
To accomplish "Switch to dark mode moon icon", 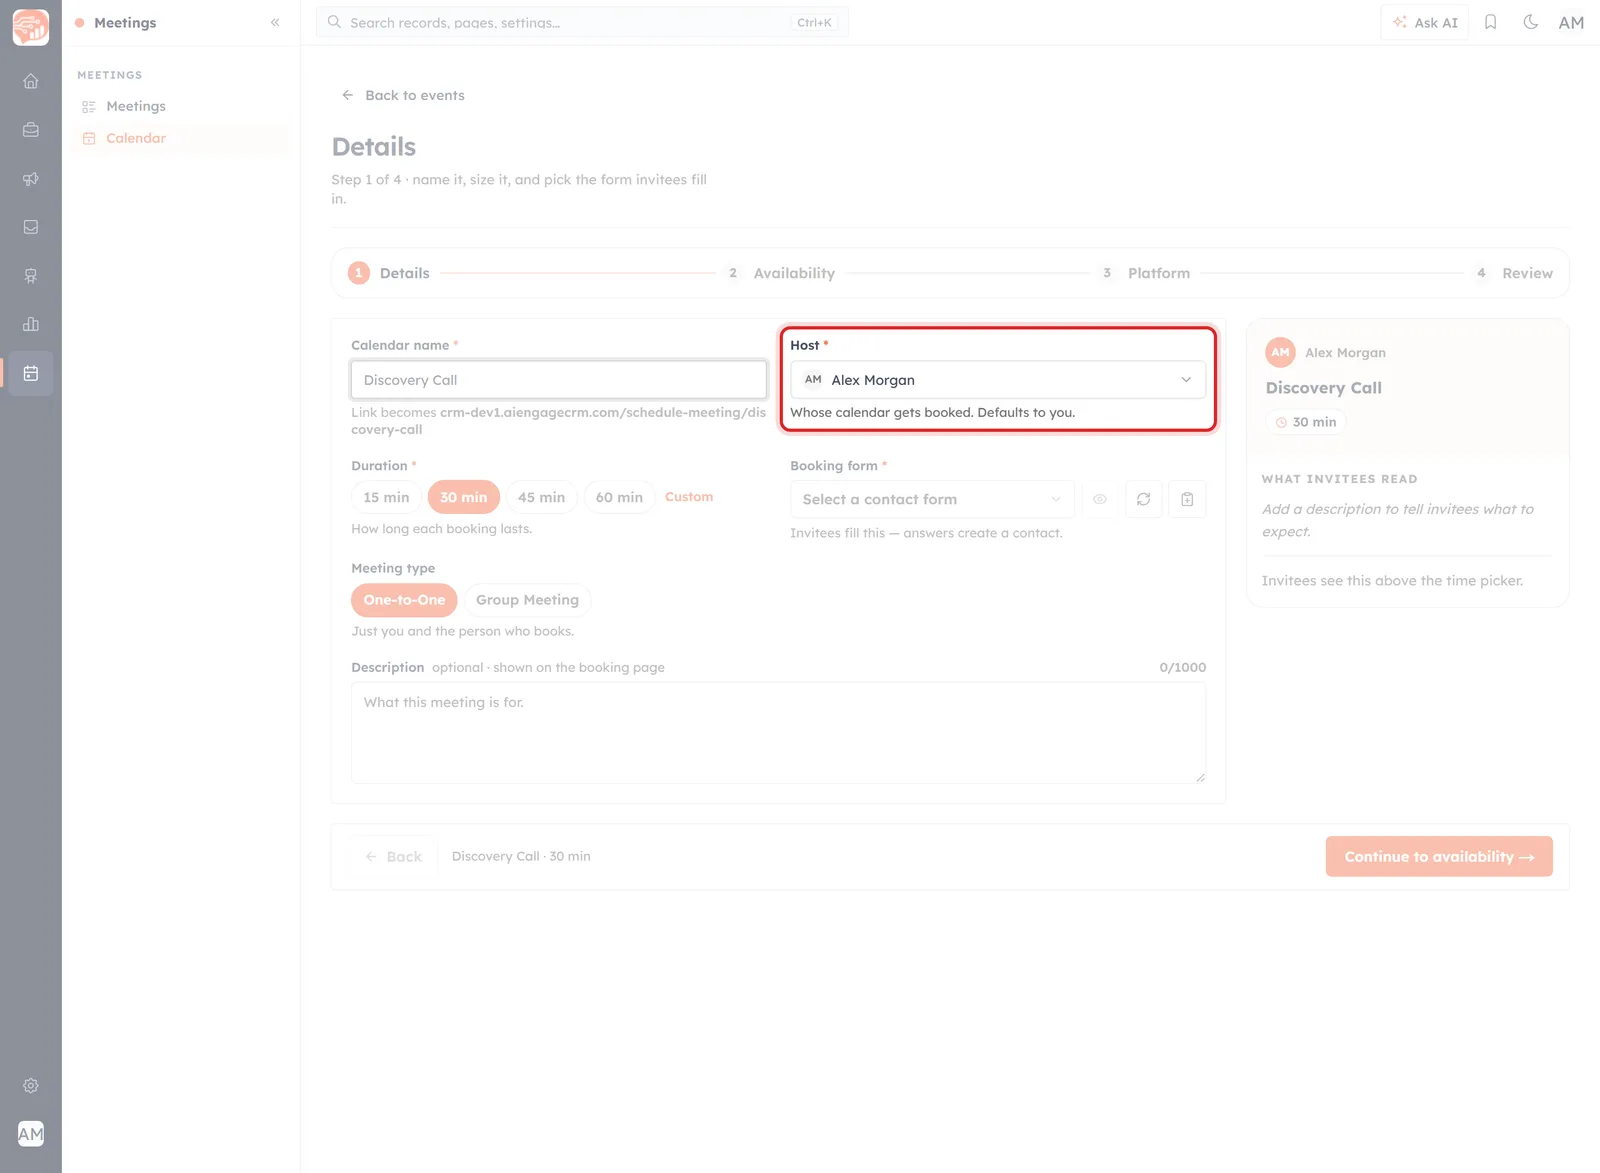I will [1530, 22].
